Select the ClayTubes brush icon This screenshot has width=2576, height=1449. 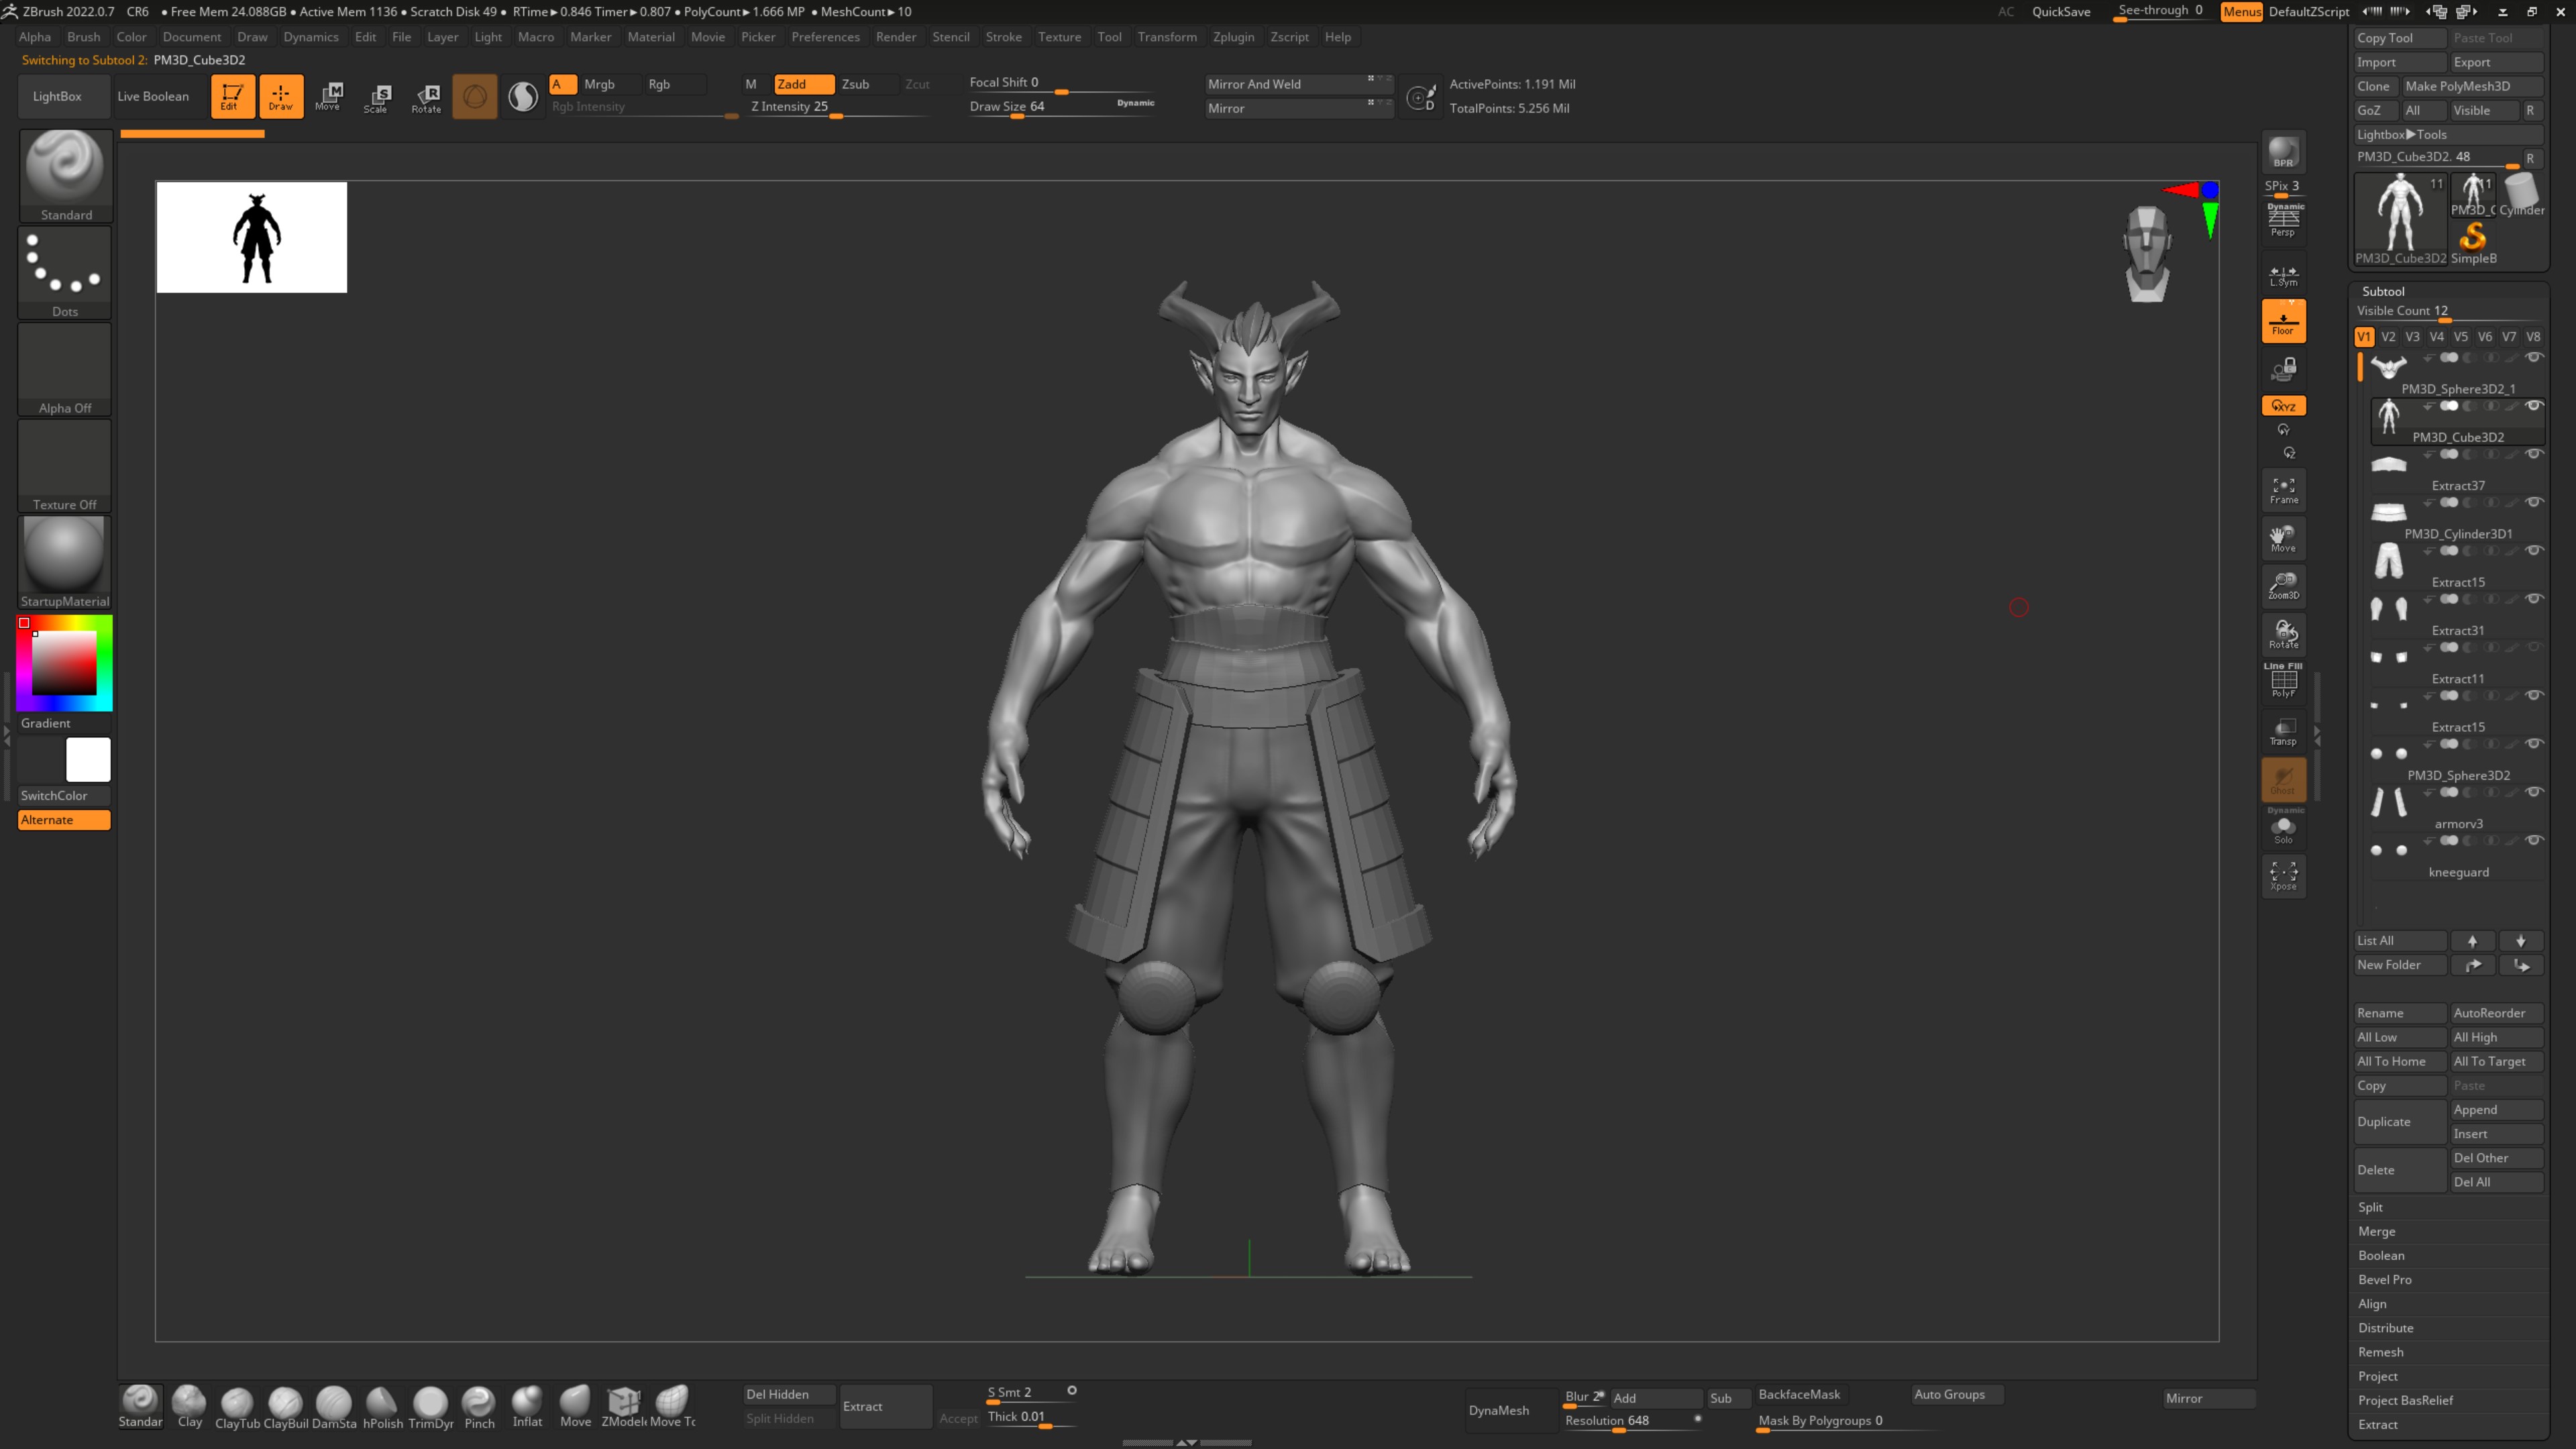click(237, 1402)
